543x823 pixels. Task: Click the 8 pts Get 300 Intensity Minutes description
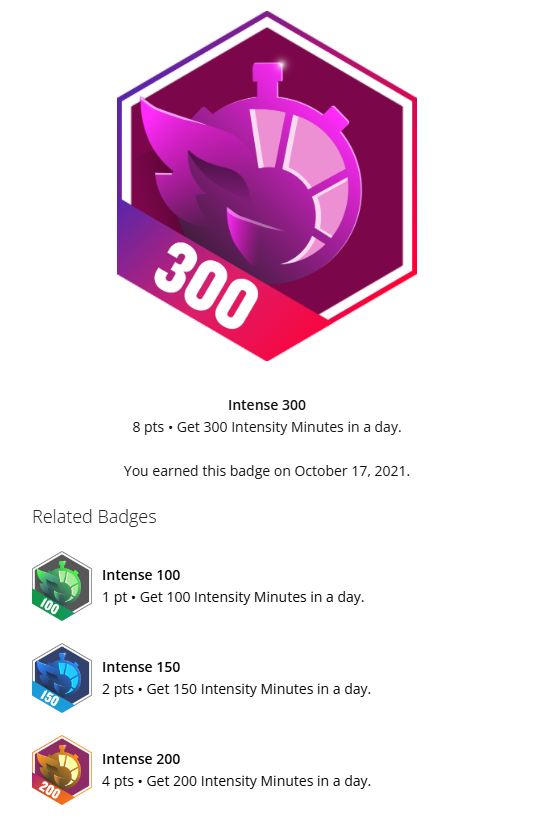point(267,427)
